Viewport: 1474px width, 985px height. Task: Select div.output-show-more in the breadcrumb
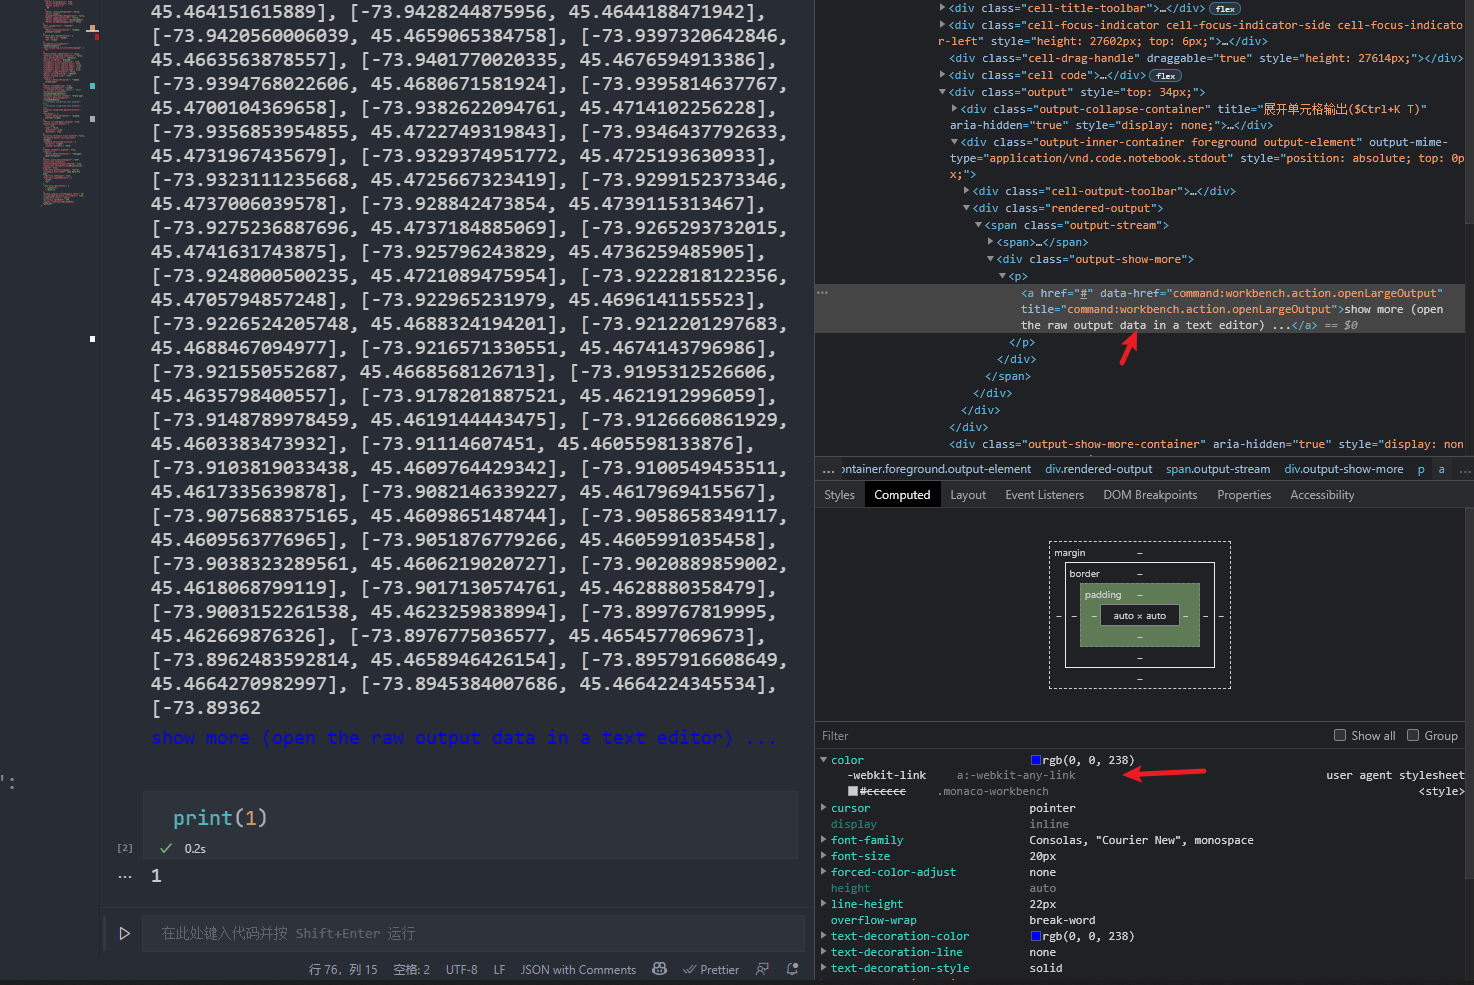[x=1344, y=469]
